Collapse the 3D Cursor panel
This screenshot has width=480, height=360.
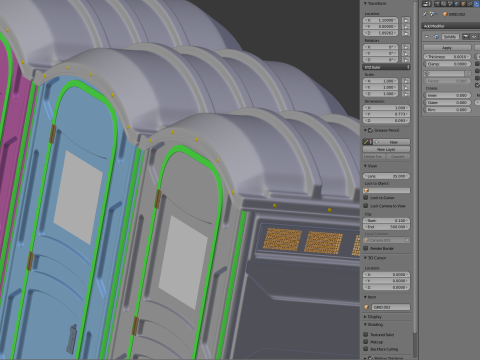[x=365, y=258]
